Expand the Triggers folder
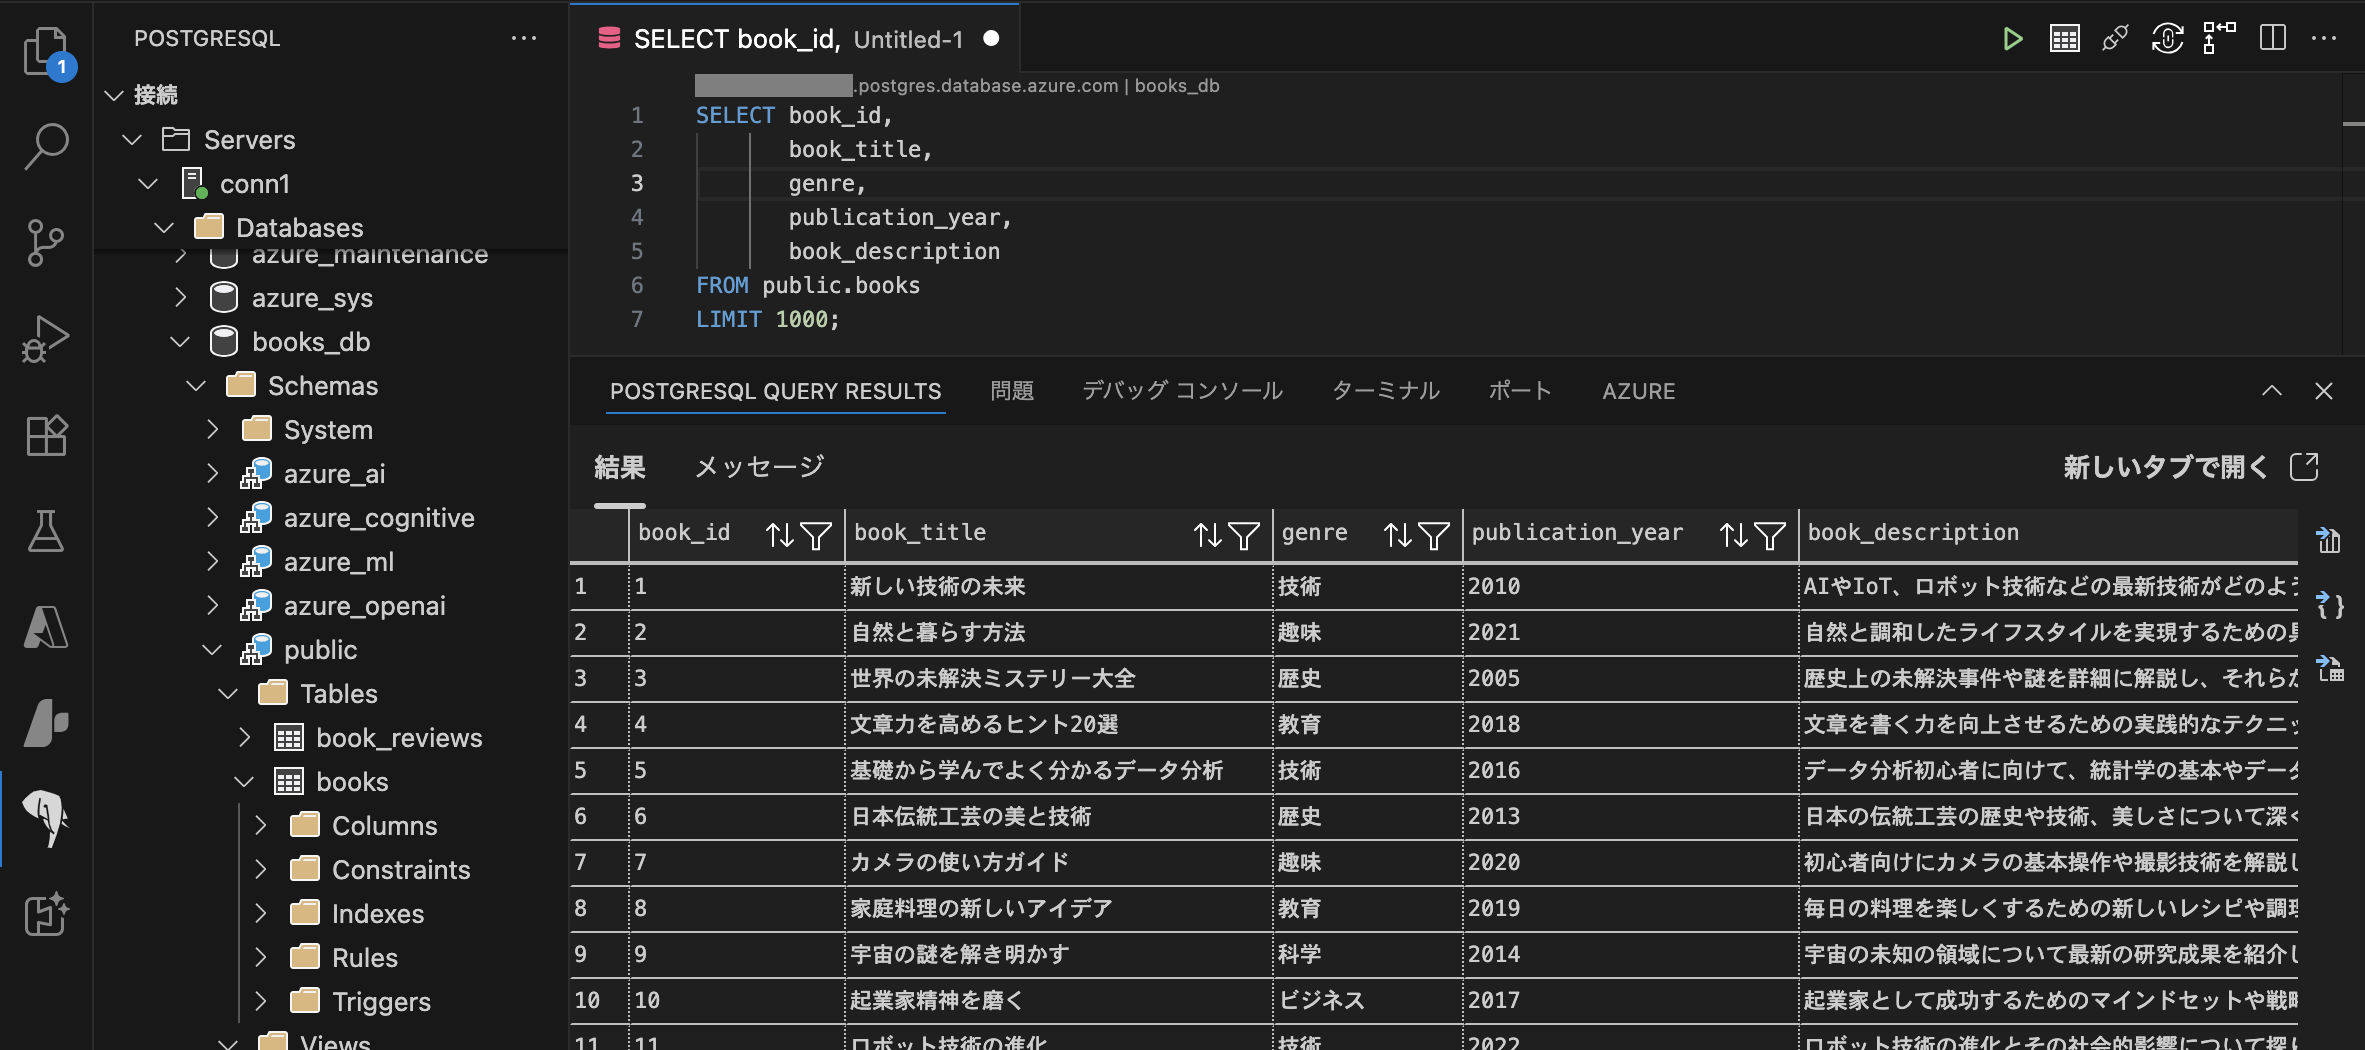2365x1050 pixels. tap(260, 1001)
